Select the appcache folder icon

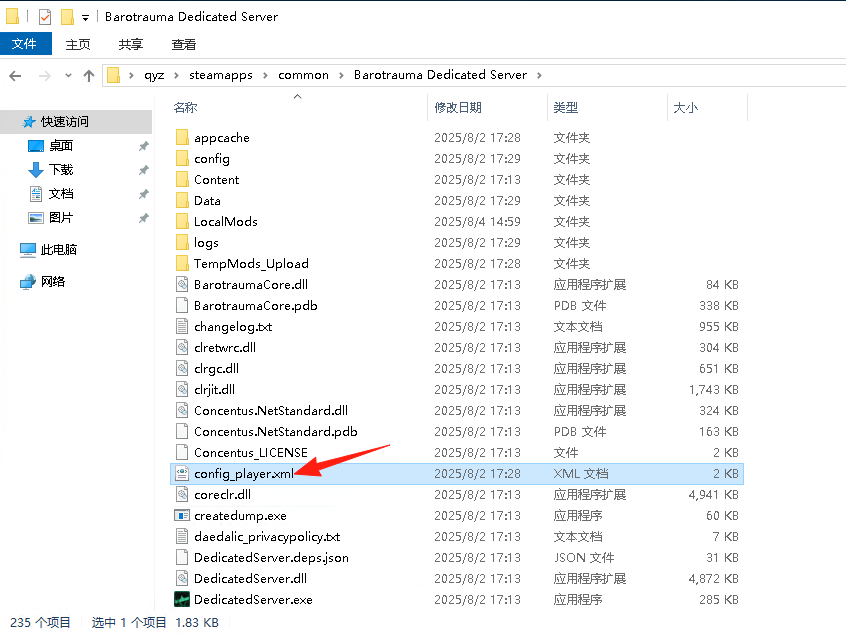(x=182, y=137)
